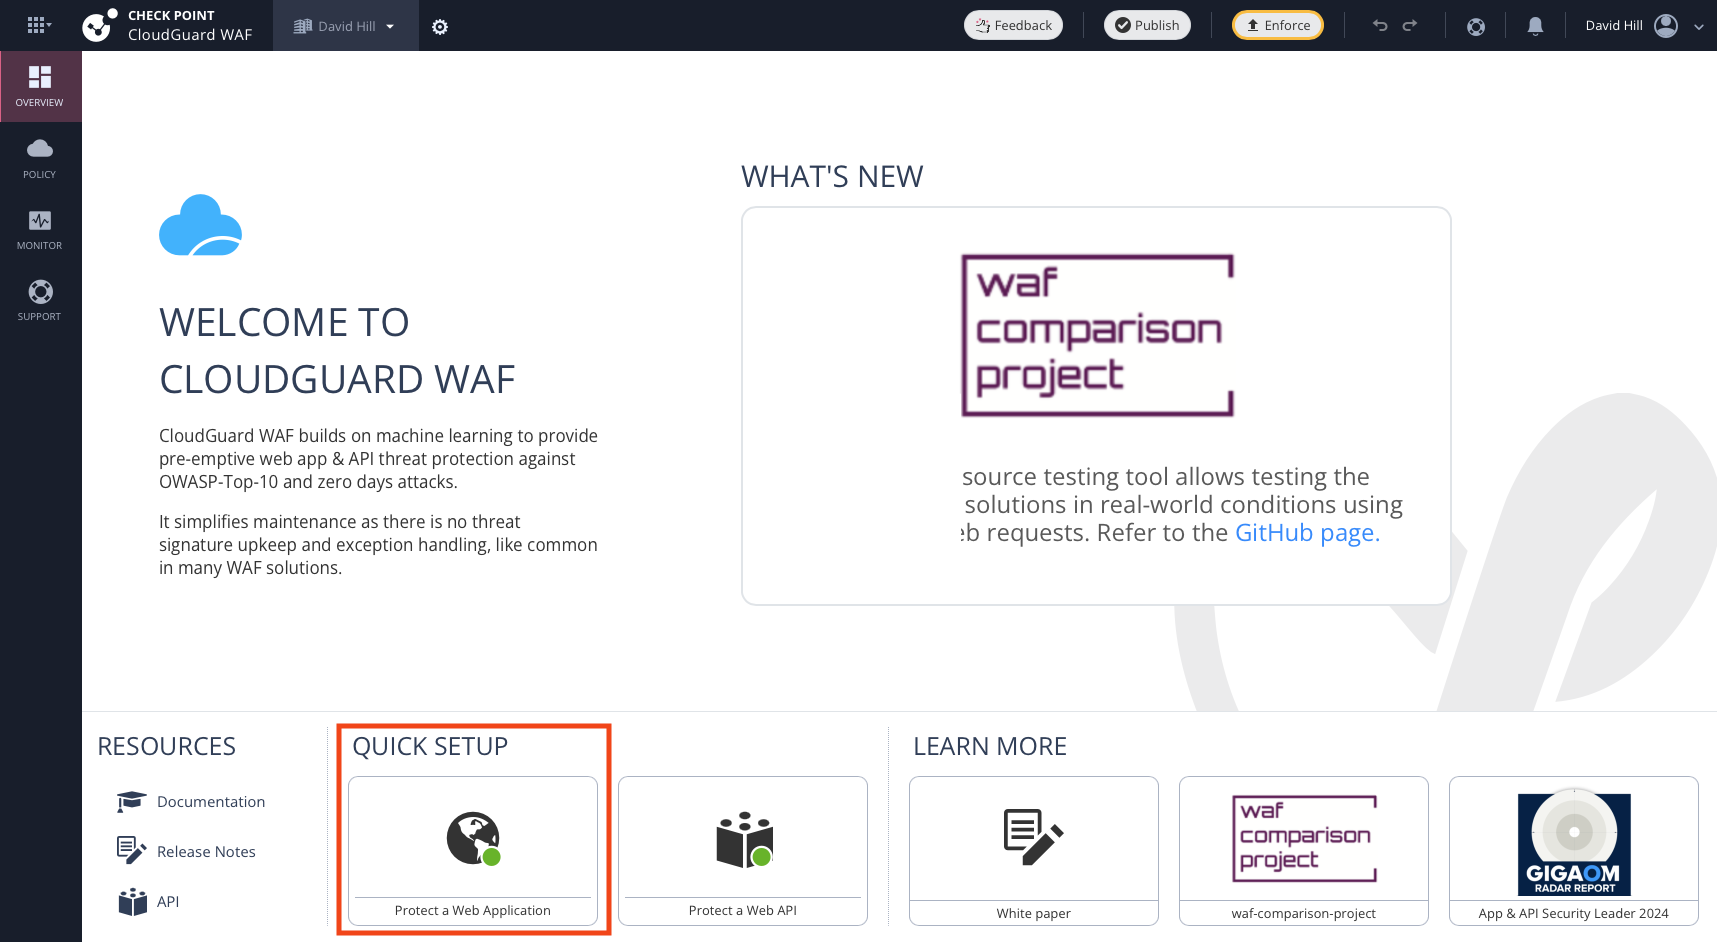Click the API box icon in Resources
Image resolution: width=1717 pixels, height=942 pixels.
(132, 901)
